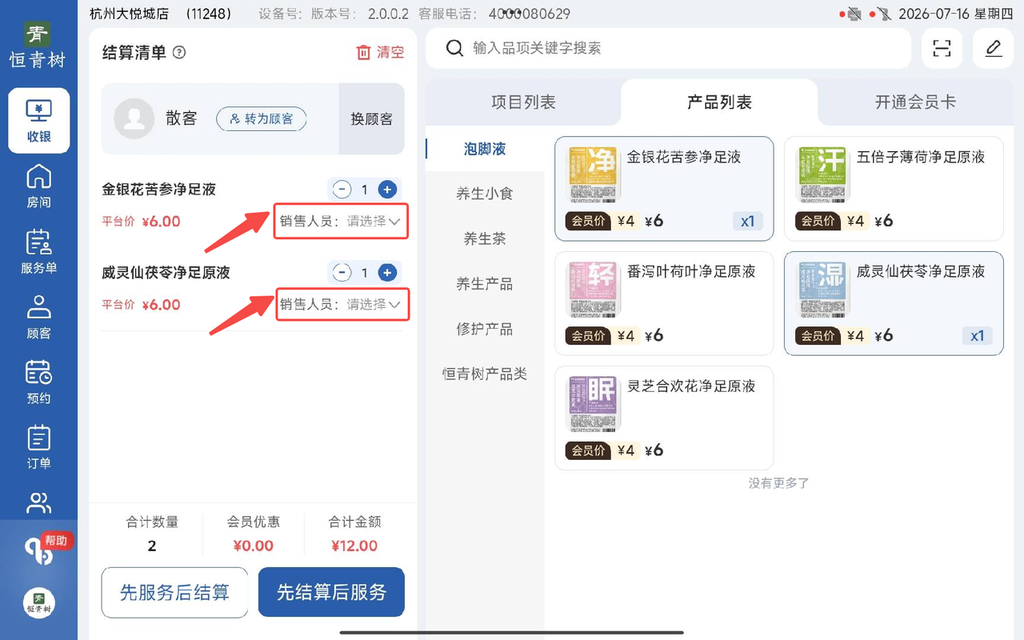Screen dimensions: 1024x640
Task: Click the 先结算后服务 button
Action: (331, 592)
